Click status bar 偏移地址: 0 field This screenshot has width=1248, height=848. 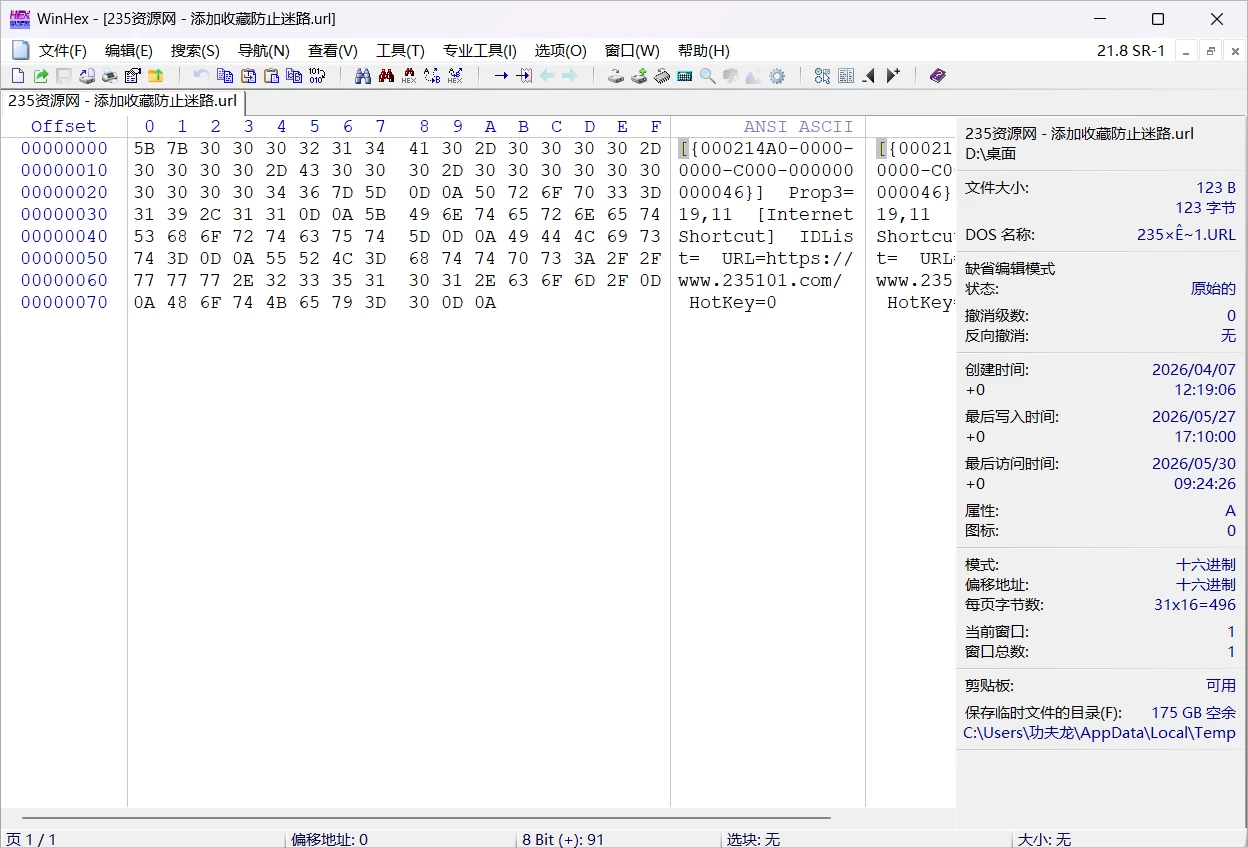[401, 839]
